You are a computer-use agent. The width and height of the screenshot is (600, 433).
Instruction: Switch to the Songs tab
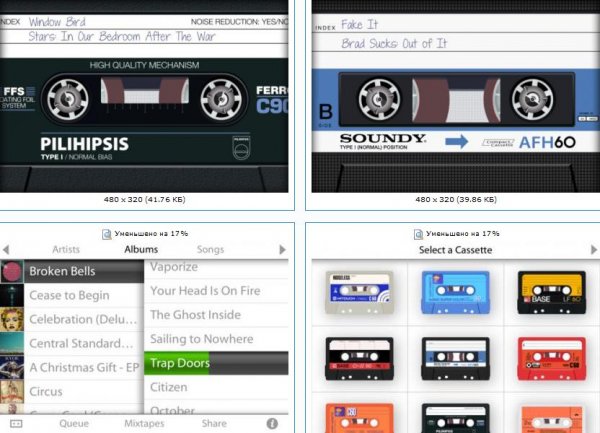(x=210, y=249)
